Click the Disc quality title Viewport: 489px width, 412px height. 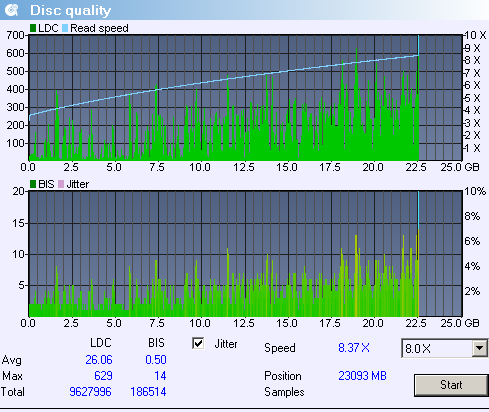[x=71, y=10]
